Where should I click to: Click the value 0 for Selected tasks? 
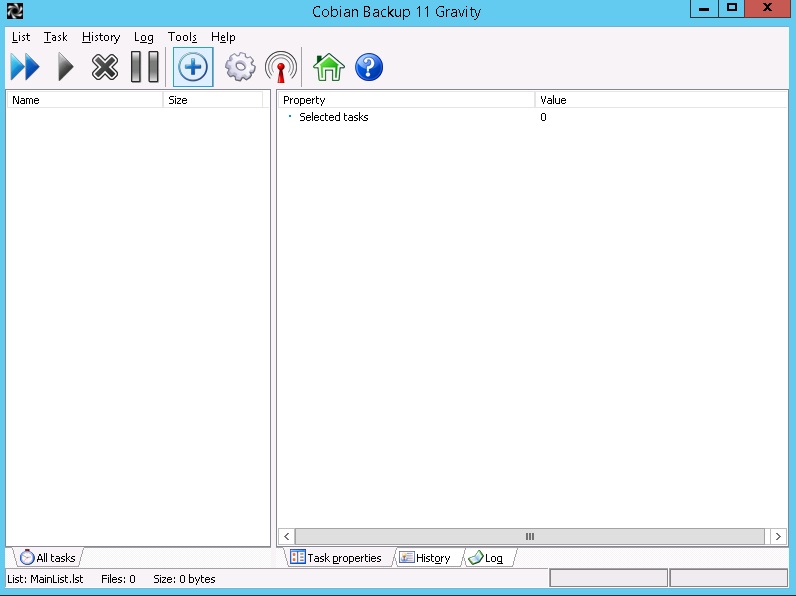coord(543,117)
